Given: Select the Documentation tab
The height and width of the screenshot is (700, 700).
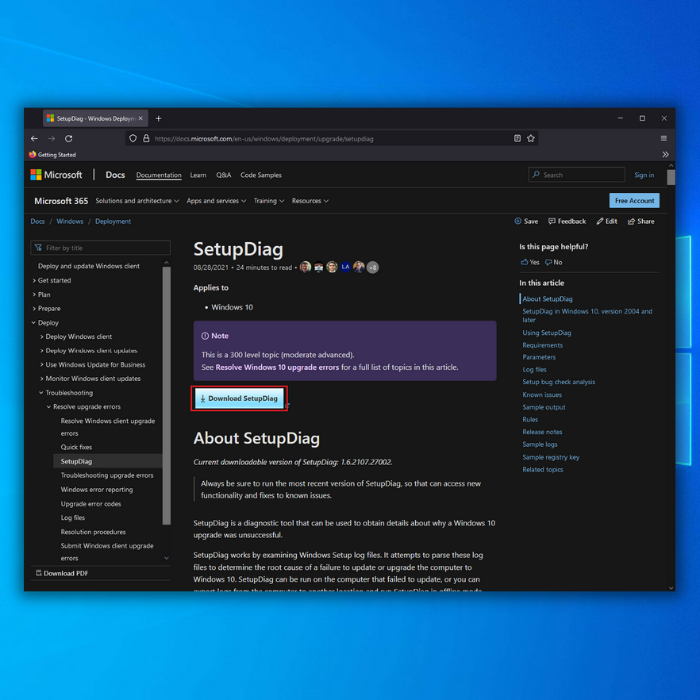Looking at the screenshot, I should click(159, 175).
